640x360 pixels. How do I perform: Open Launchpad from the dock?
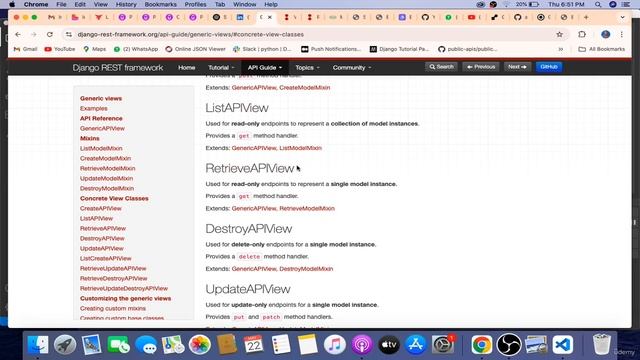tap(65, 345)
